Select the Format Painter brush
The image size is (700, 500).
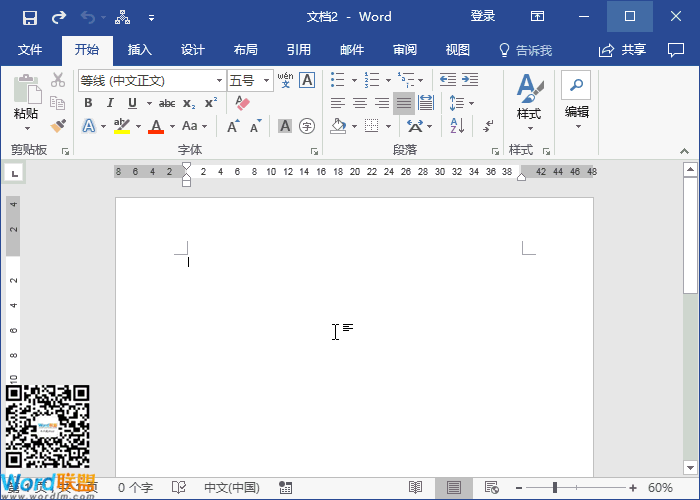pyautogui.click(x=58, y=126)
